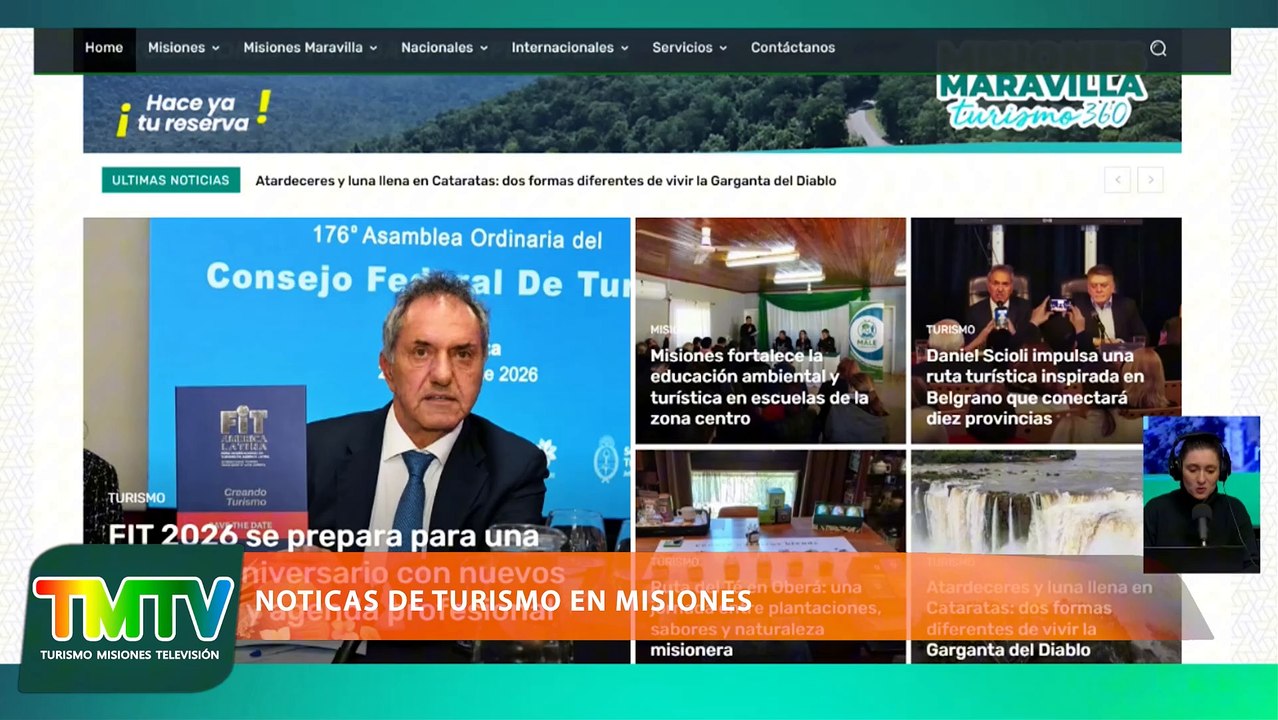The height and width of the screenshot is (720, 1278).
Task: Open the search magnifier icon
Action: click(1158, 48)
